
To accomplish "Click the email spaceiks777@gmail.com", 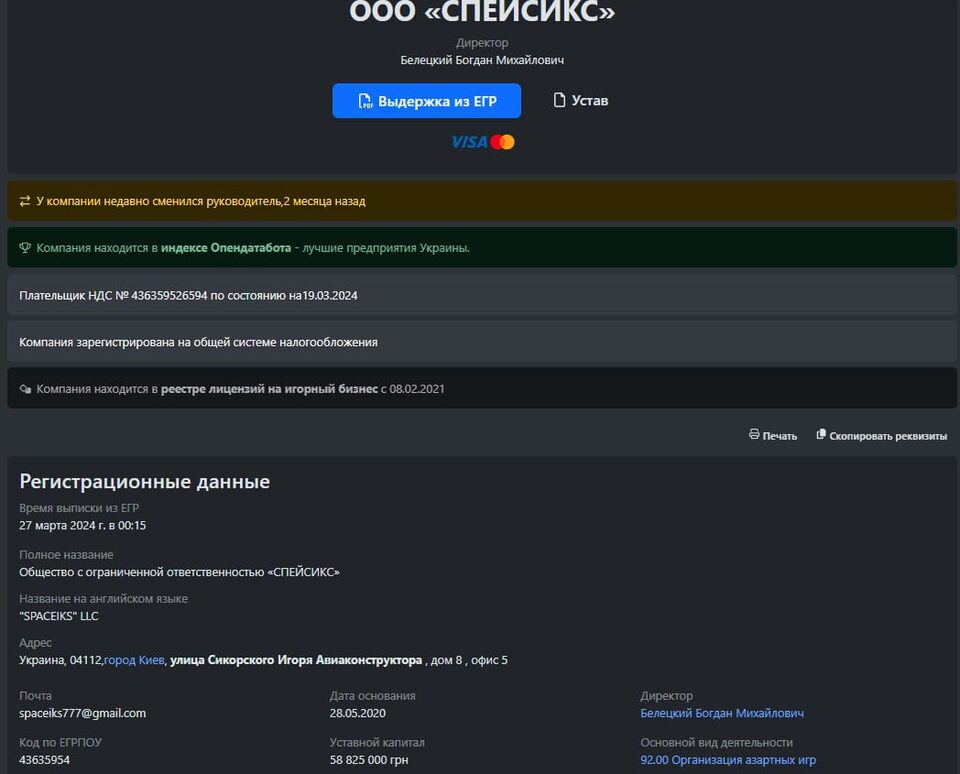I will coord(83,713).
